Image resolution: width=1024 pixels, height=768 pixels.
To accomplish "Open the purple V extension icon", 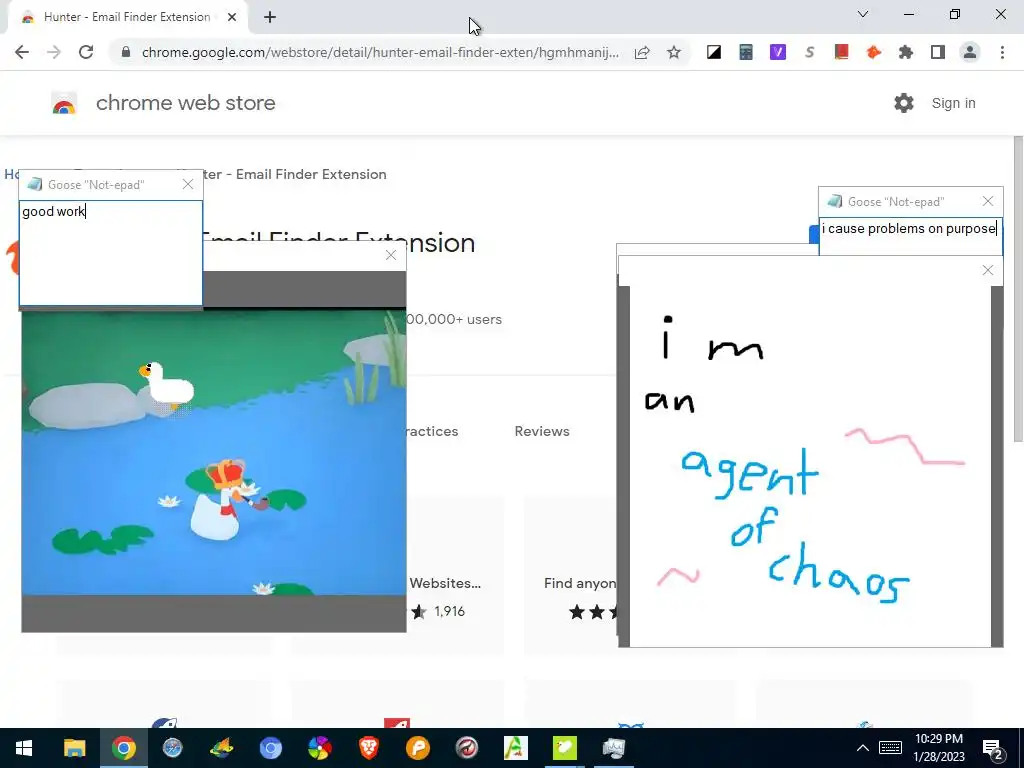I will coord(778,52).
